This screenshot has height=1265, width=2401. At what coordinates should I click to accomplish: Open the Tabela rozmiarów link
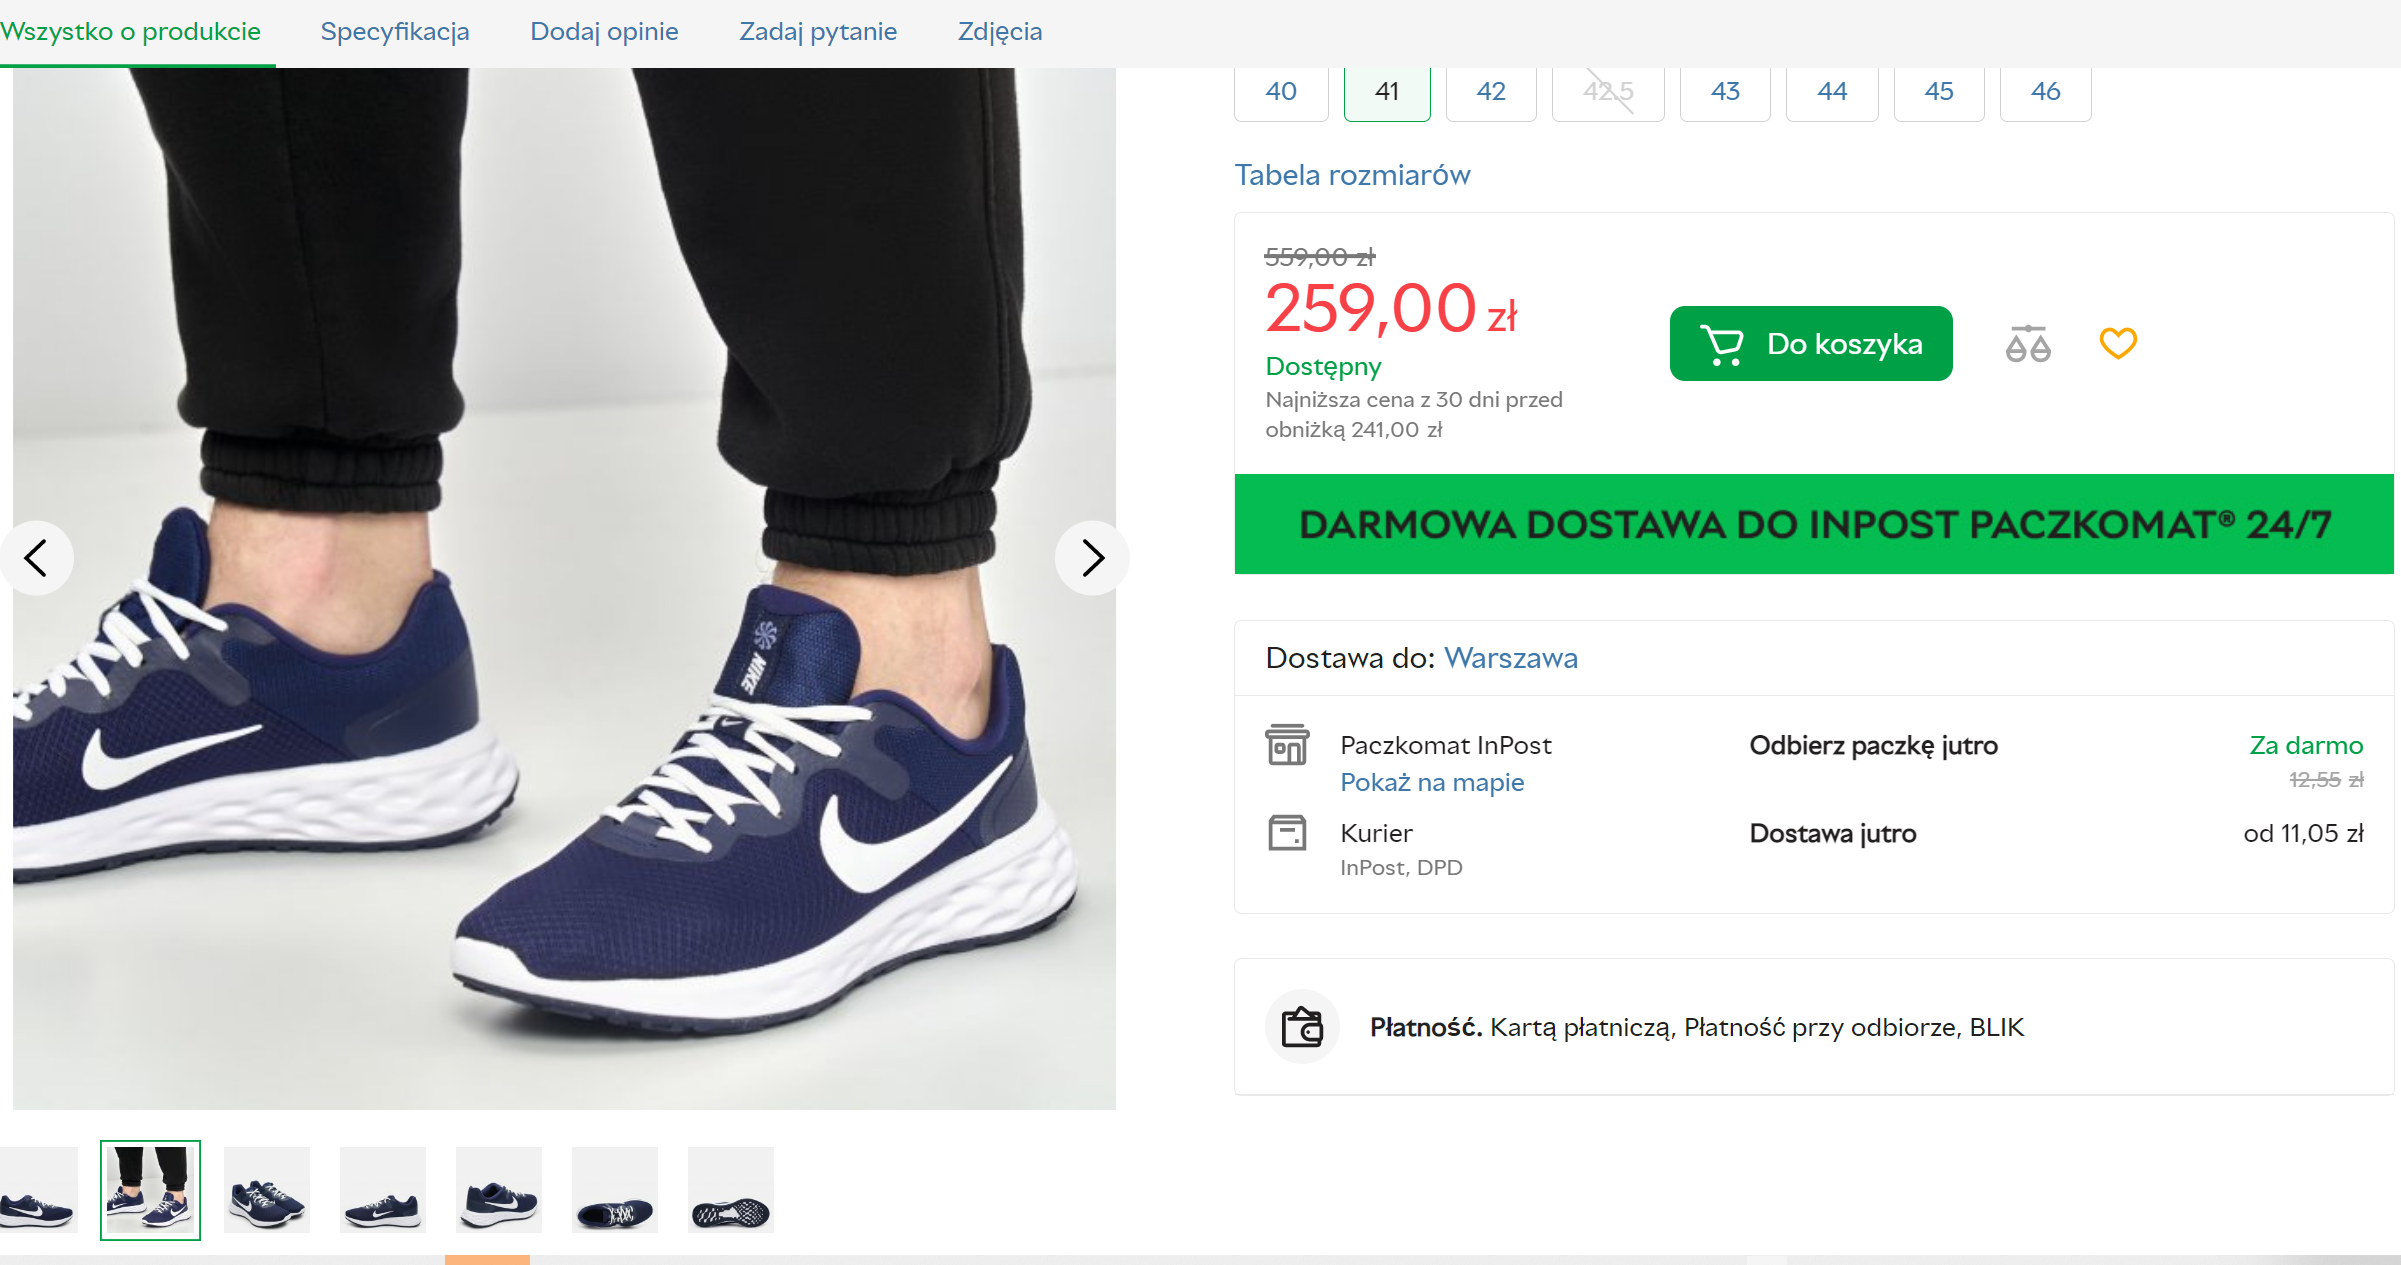pyautogui.click(x=1352, y=175)
